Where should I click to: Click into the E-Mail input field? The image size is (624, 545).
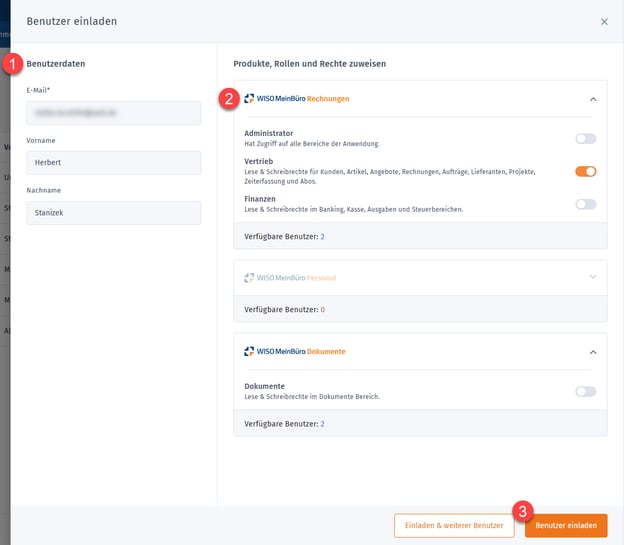tap(113, 113)
